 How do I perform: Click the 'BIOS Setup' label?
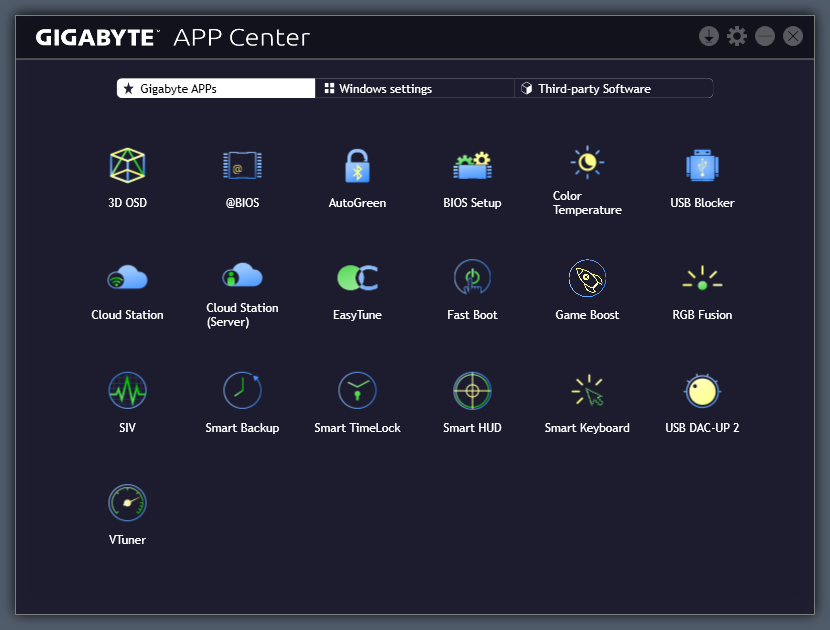tap(472, 203)
